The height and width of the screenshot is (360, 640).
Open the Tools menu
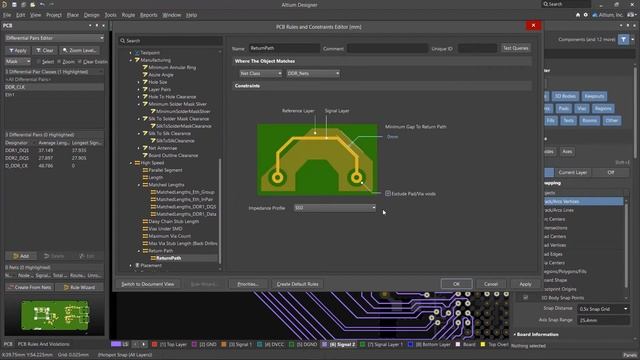(111, 15)
